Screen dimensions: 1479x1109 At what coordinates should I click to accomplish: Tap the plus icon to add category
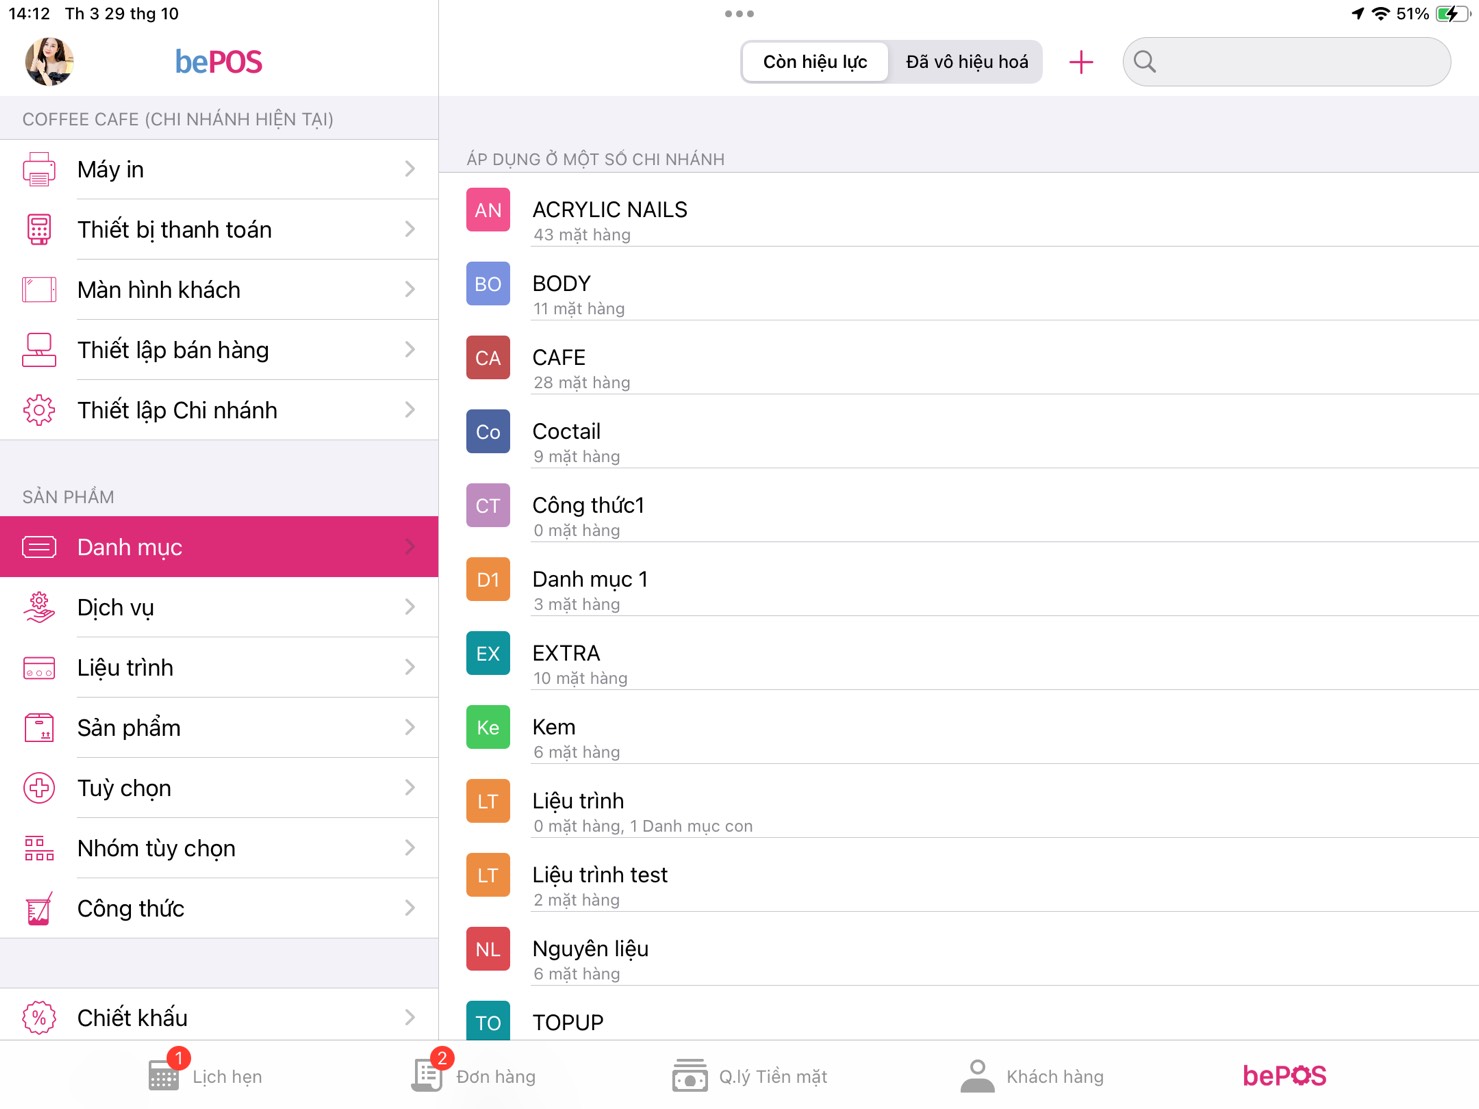click(1081, 62)
